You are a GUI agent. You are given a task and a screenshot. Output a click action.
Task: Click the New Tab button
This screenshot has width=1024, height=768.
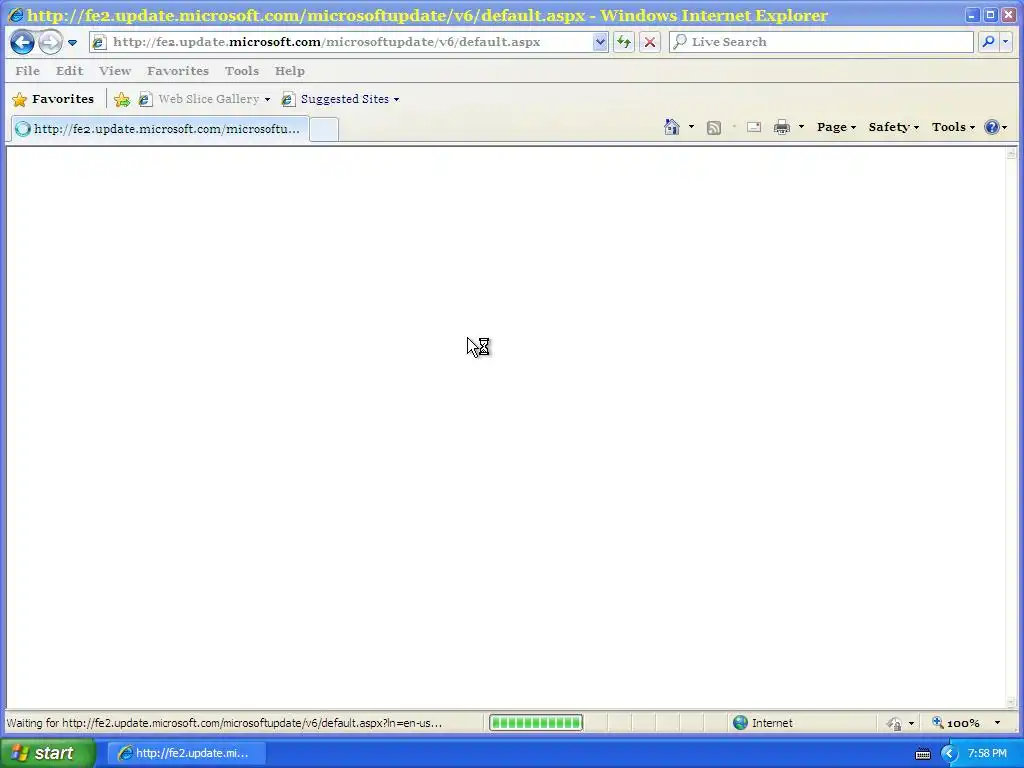click(x=324, y=129)
